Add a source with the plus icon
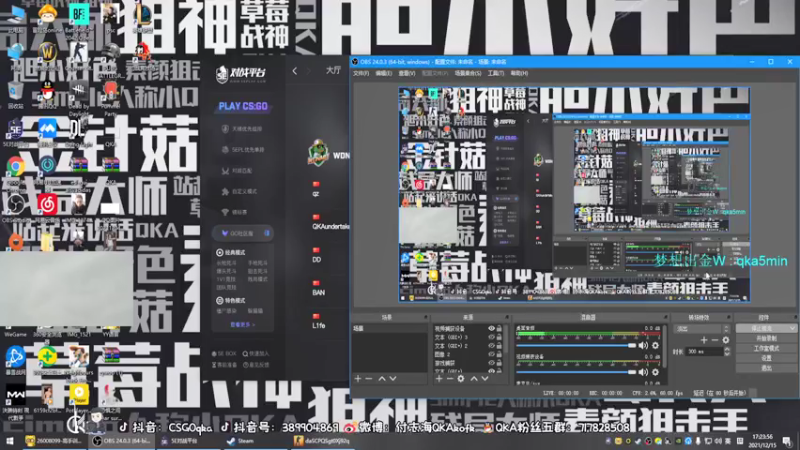This screenshot has height=450, width=800. click(439, 379)
